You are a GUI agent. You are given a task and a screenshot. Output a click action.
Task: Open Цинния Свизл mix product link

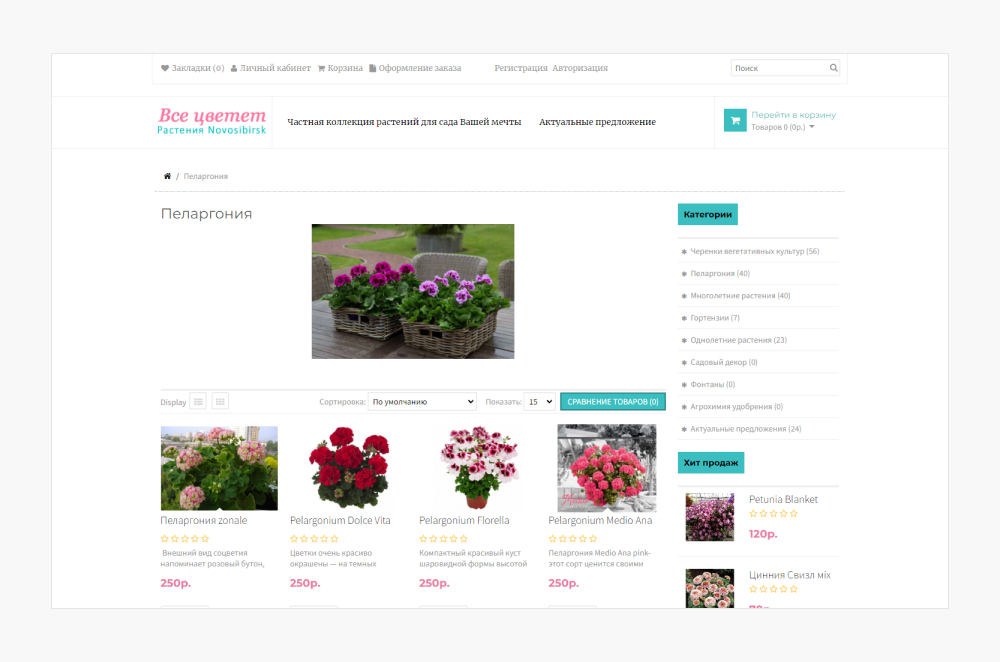(790, 575)
